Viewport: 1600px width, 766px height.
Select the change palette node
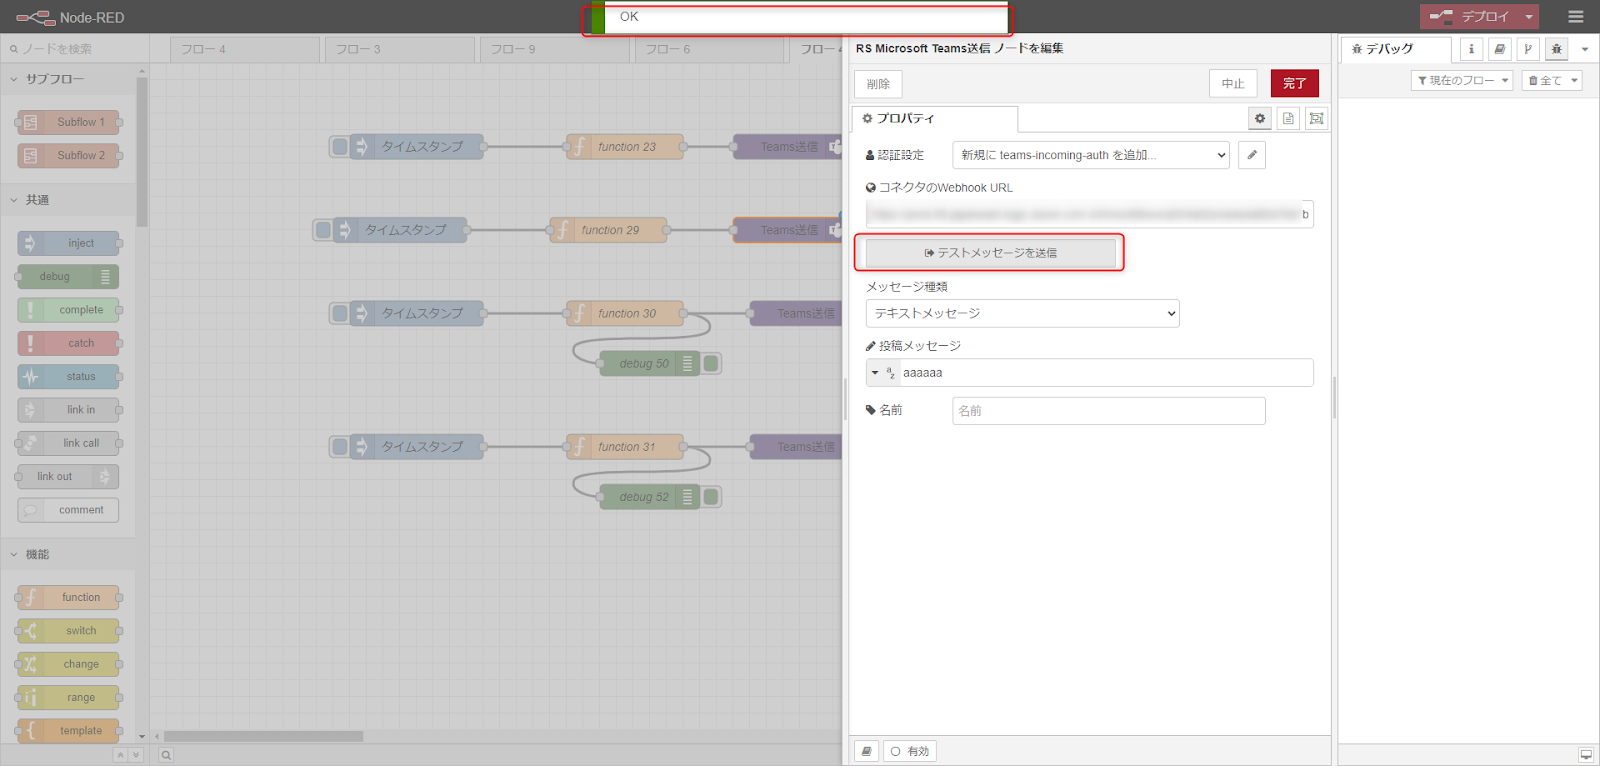[68, 664]
